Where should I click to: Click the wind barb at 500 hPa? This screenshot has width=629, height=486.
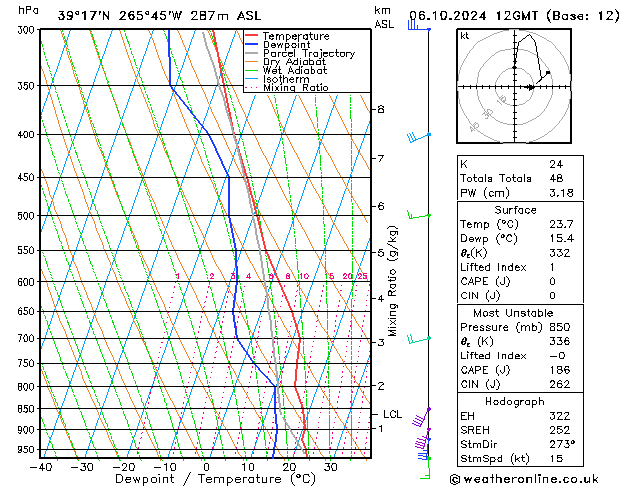coord(418,215)
